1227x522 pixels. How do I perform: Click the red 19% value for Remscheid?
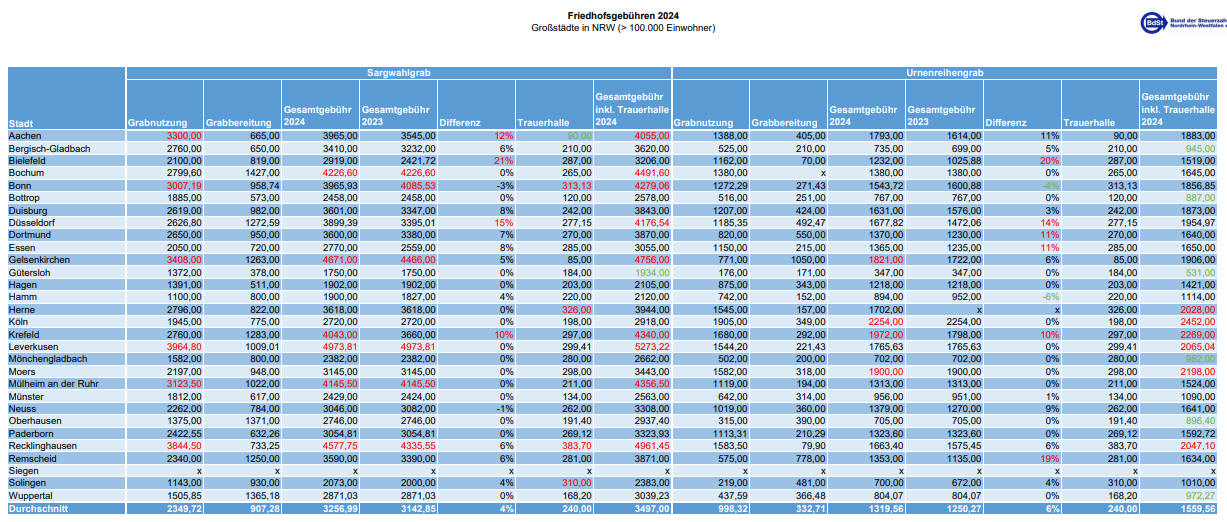click(x=1048, y=459)
